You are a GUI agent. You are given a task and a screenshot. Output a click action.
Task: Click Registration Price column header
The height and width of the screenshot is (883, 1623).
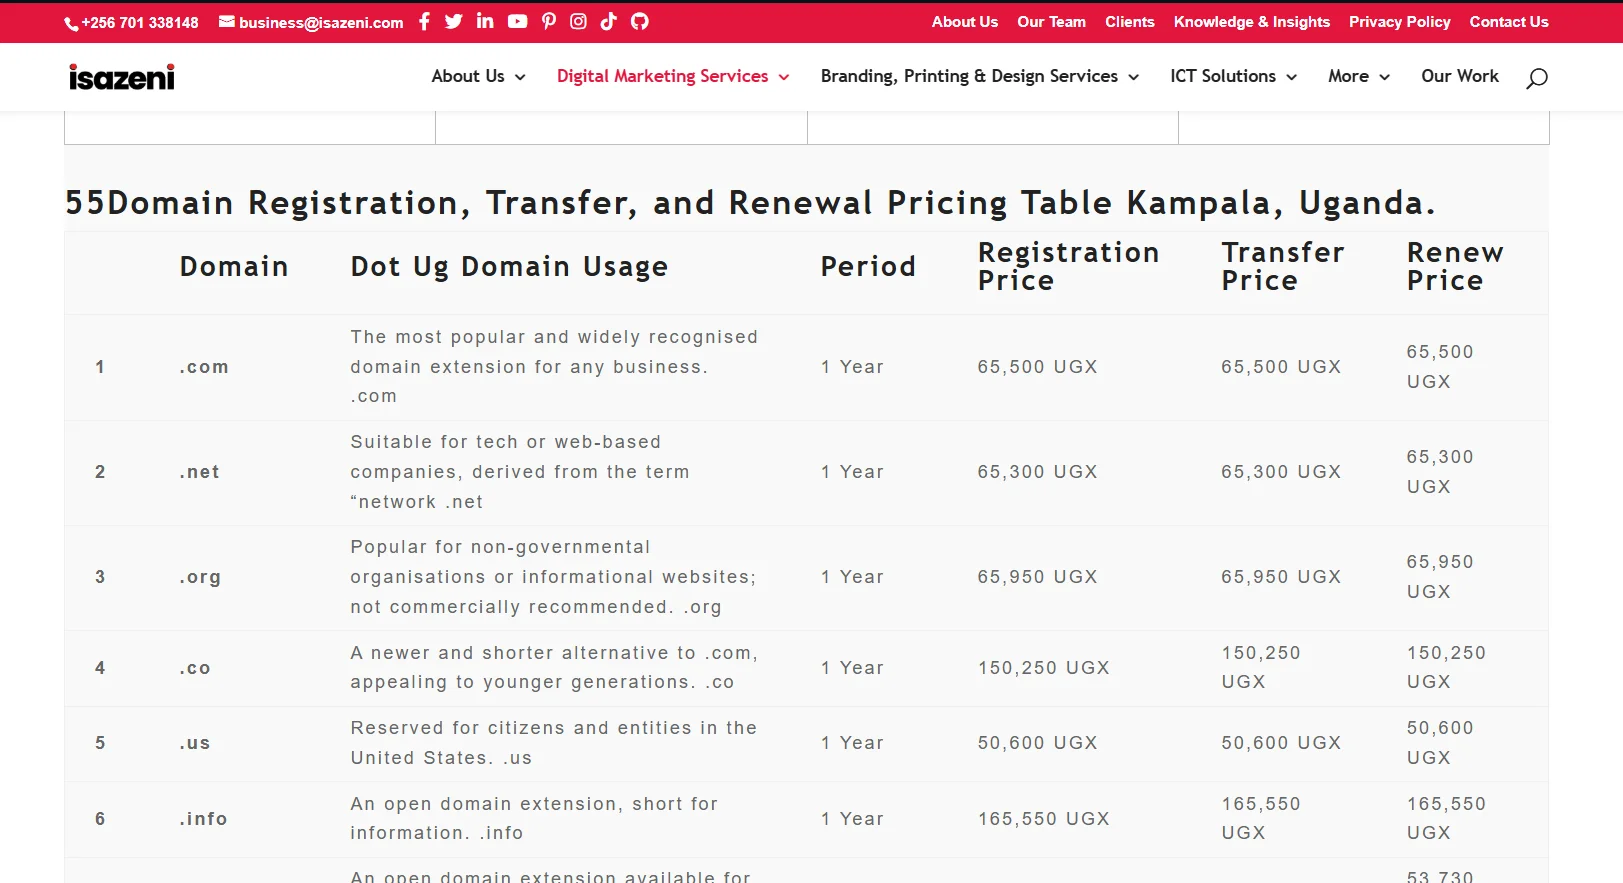point(1068,266)
